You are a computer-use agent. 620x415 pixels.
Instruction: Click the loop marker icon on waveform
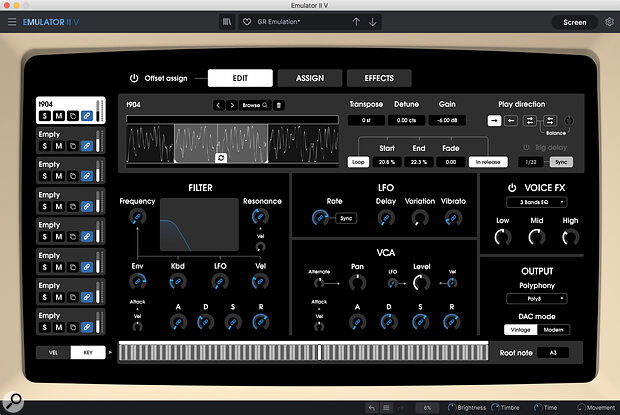[221, 158]
